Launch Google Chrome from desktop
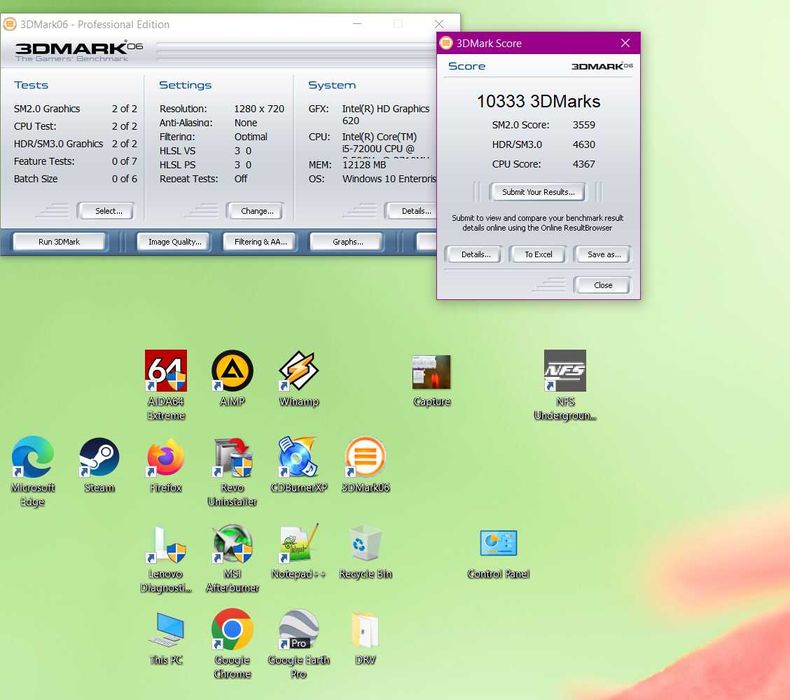The height and width of the screenshot is (700, 790). 232,644
